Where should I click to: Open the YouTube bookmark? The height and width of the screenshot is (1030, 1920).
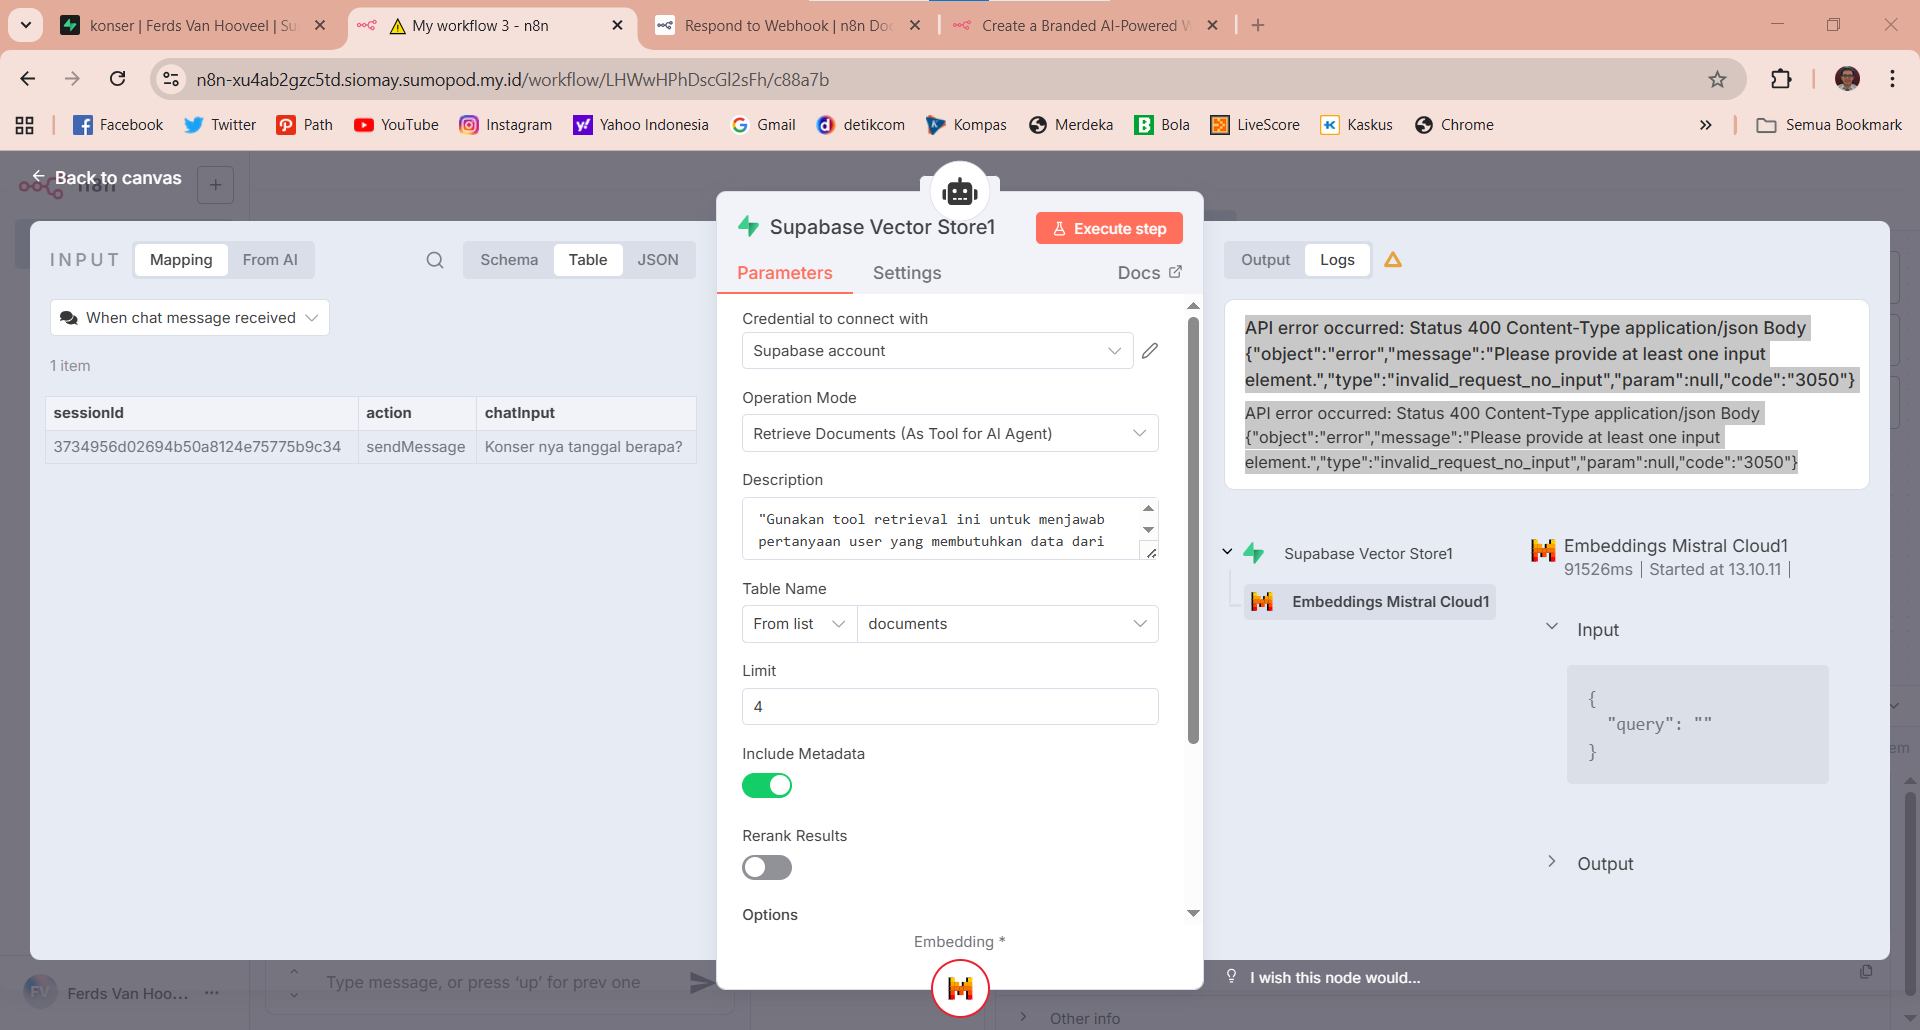pyautogui.click(x=396, y=125)
